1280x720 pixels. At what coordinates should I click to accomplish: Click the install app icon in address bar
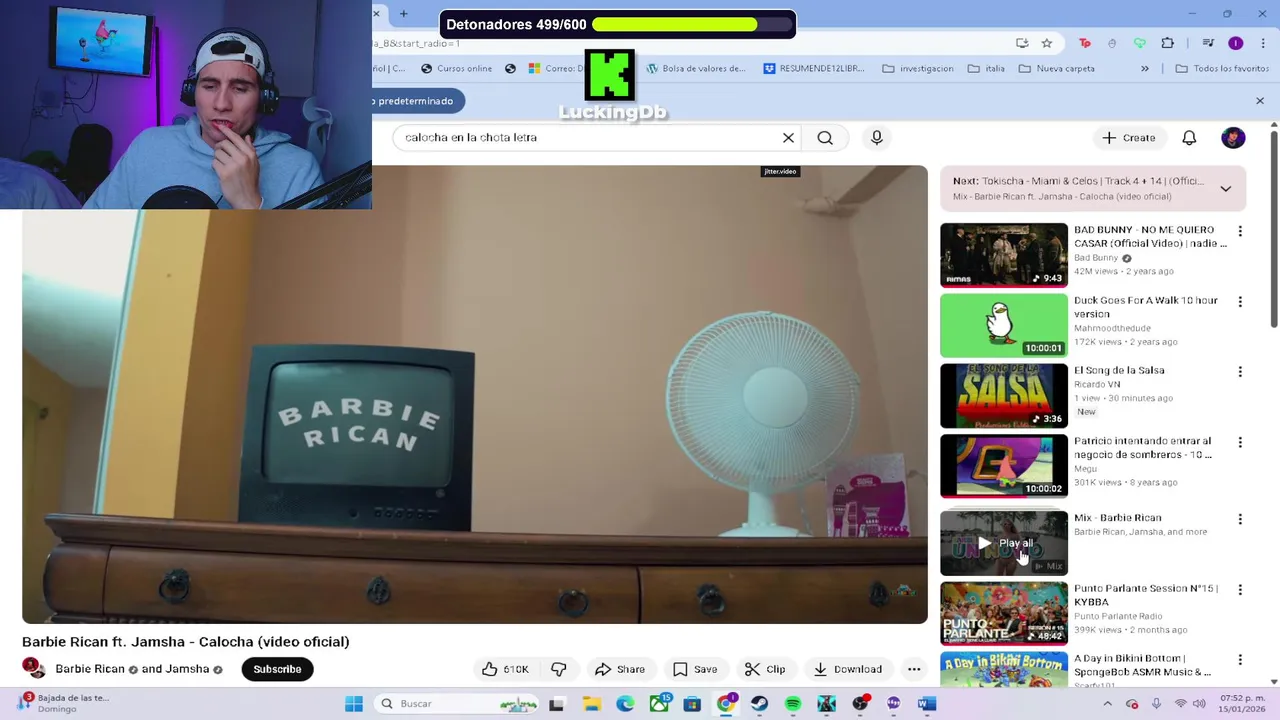[x=1022, y=43]
